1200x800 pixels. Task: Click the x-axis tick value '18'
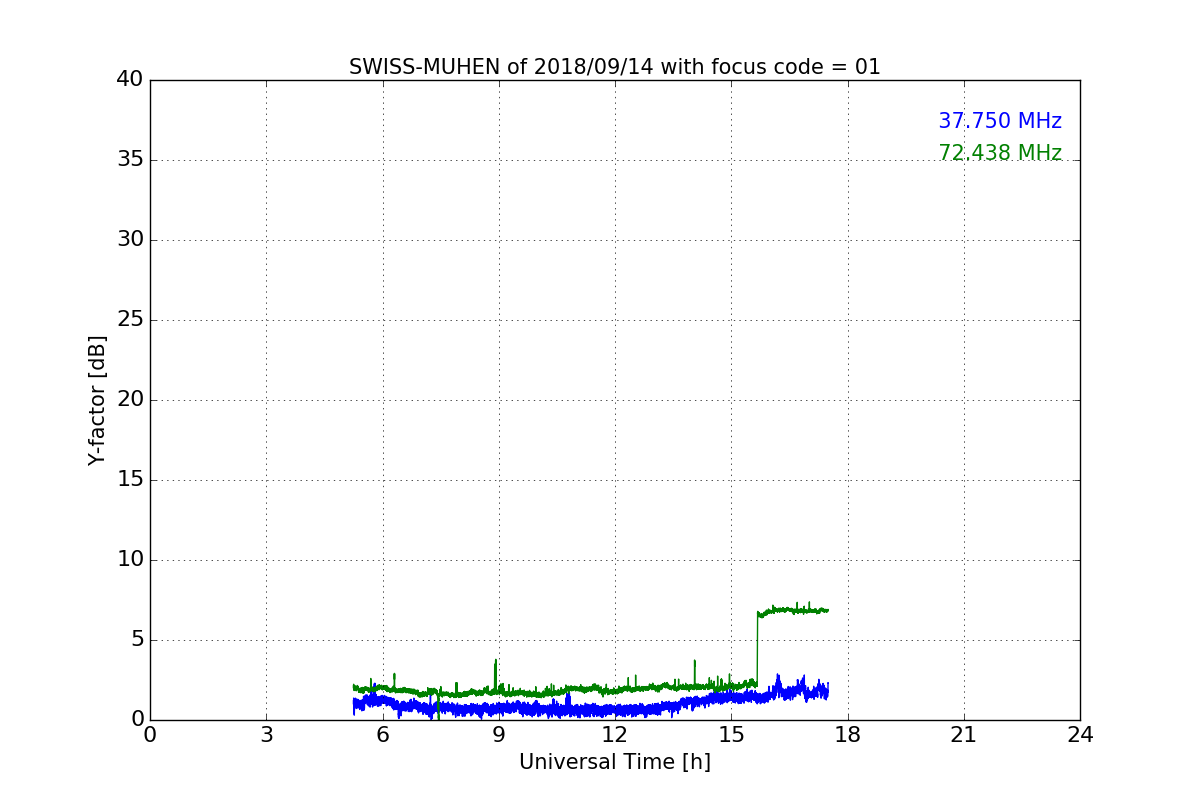click(848, 734)
